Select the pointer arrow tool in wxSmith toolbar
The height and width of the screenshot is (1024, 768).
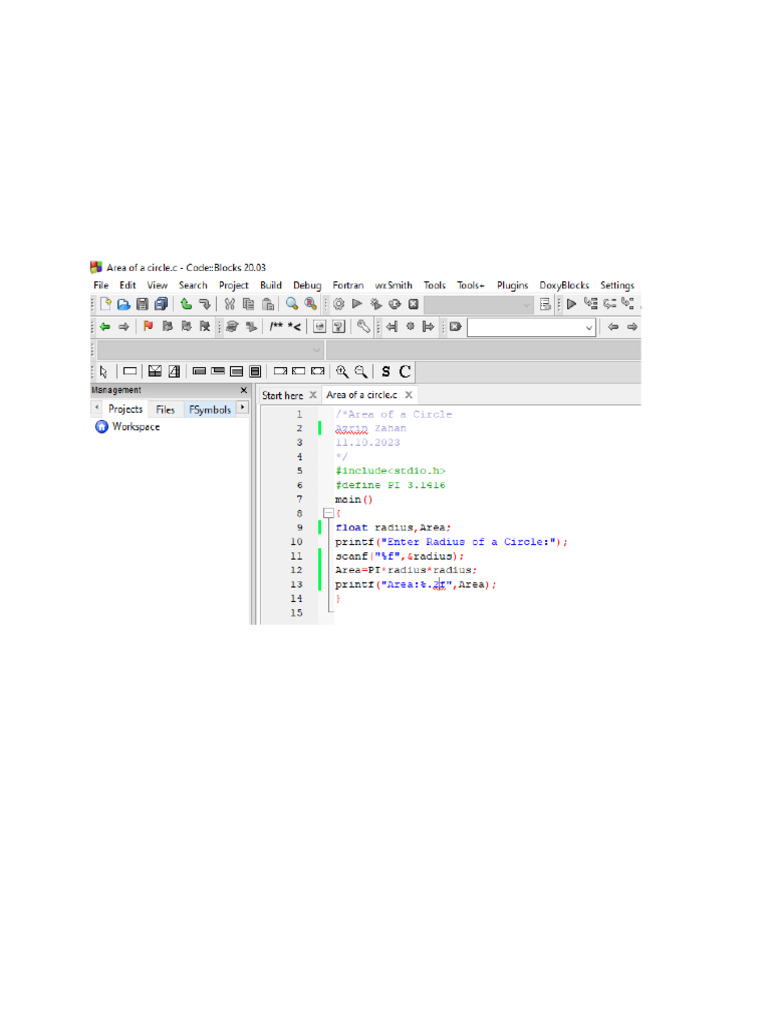103,372
